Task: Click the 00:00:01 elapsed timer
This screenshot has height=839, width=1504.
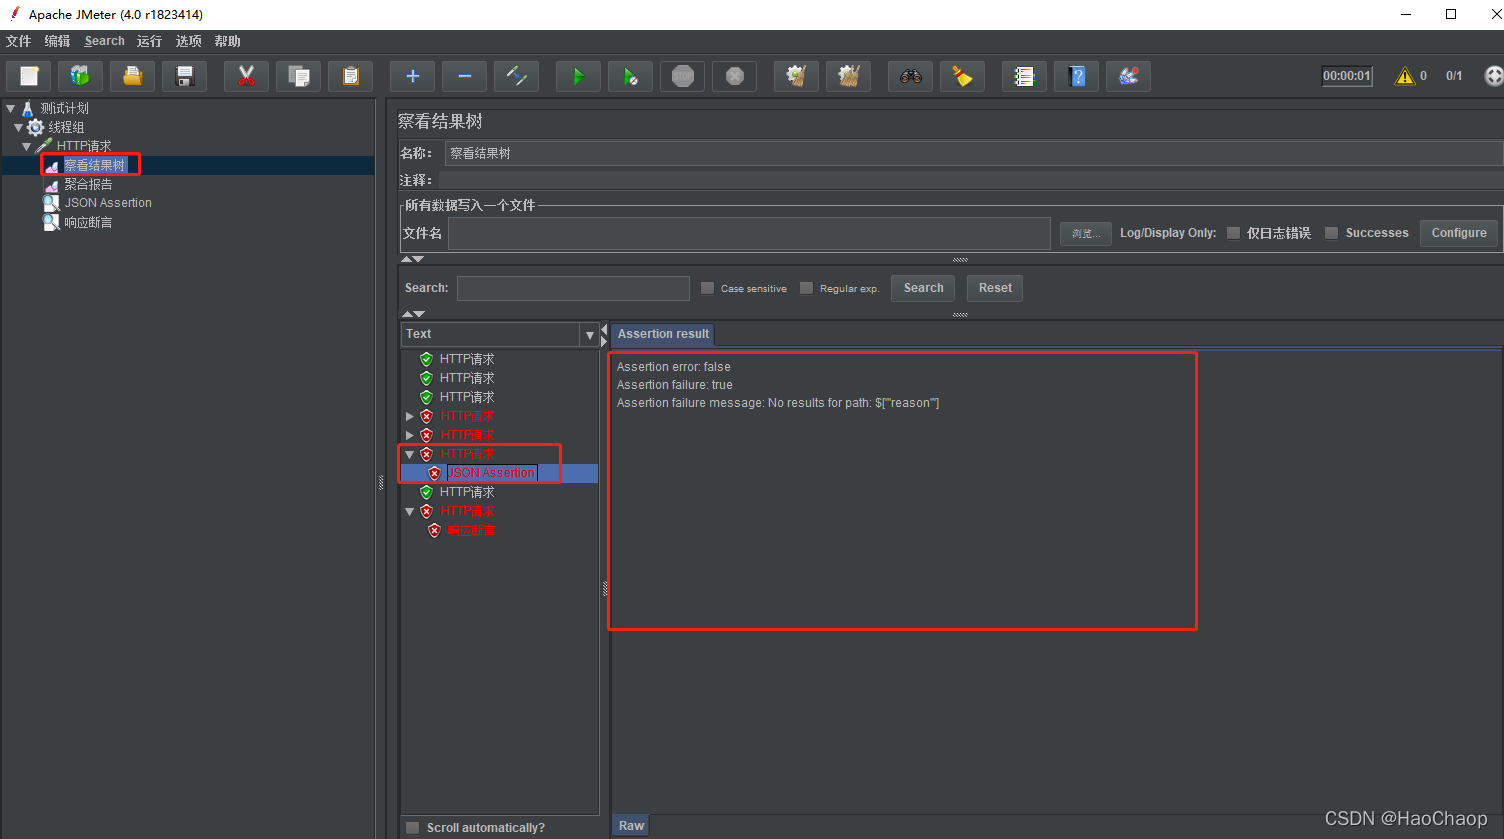Action: coord(1347,76)
